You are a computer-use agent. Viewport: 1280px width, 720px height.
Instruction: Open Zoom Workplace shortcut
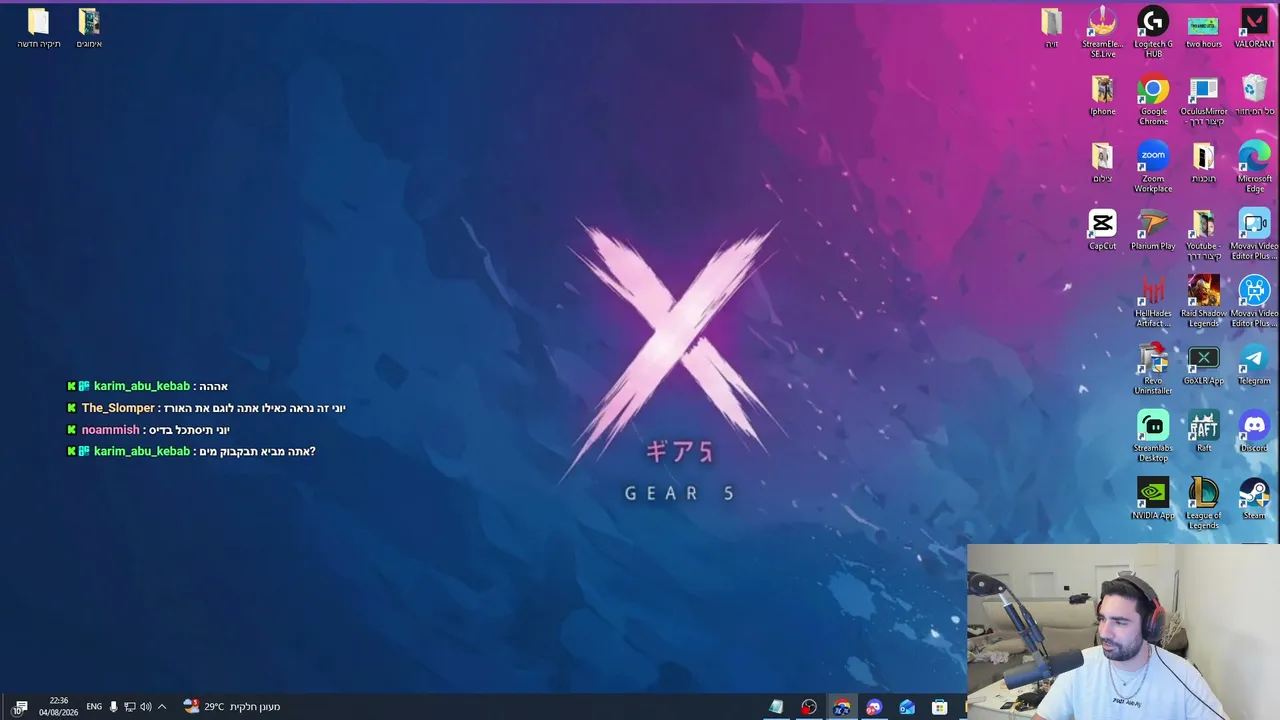(x=1153, y=167)
